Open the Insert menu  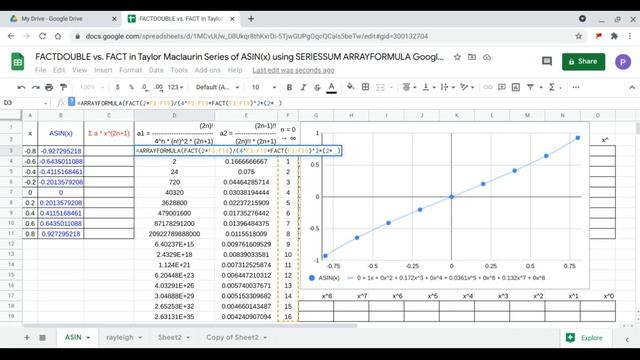click(x=103, y=70)
